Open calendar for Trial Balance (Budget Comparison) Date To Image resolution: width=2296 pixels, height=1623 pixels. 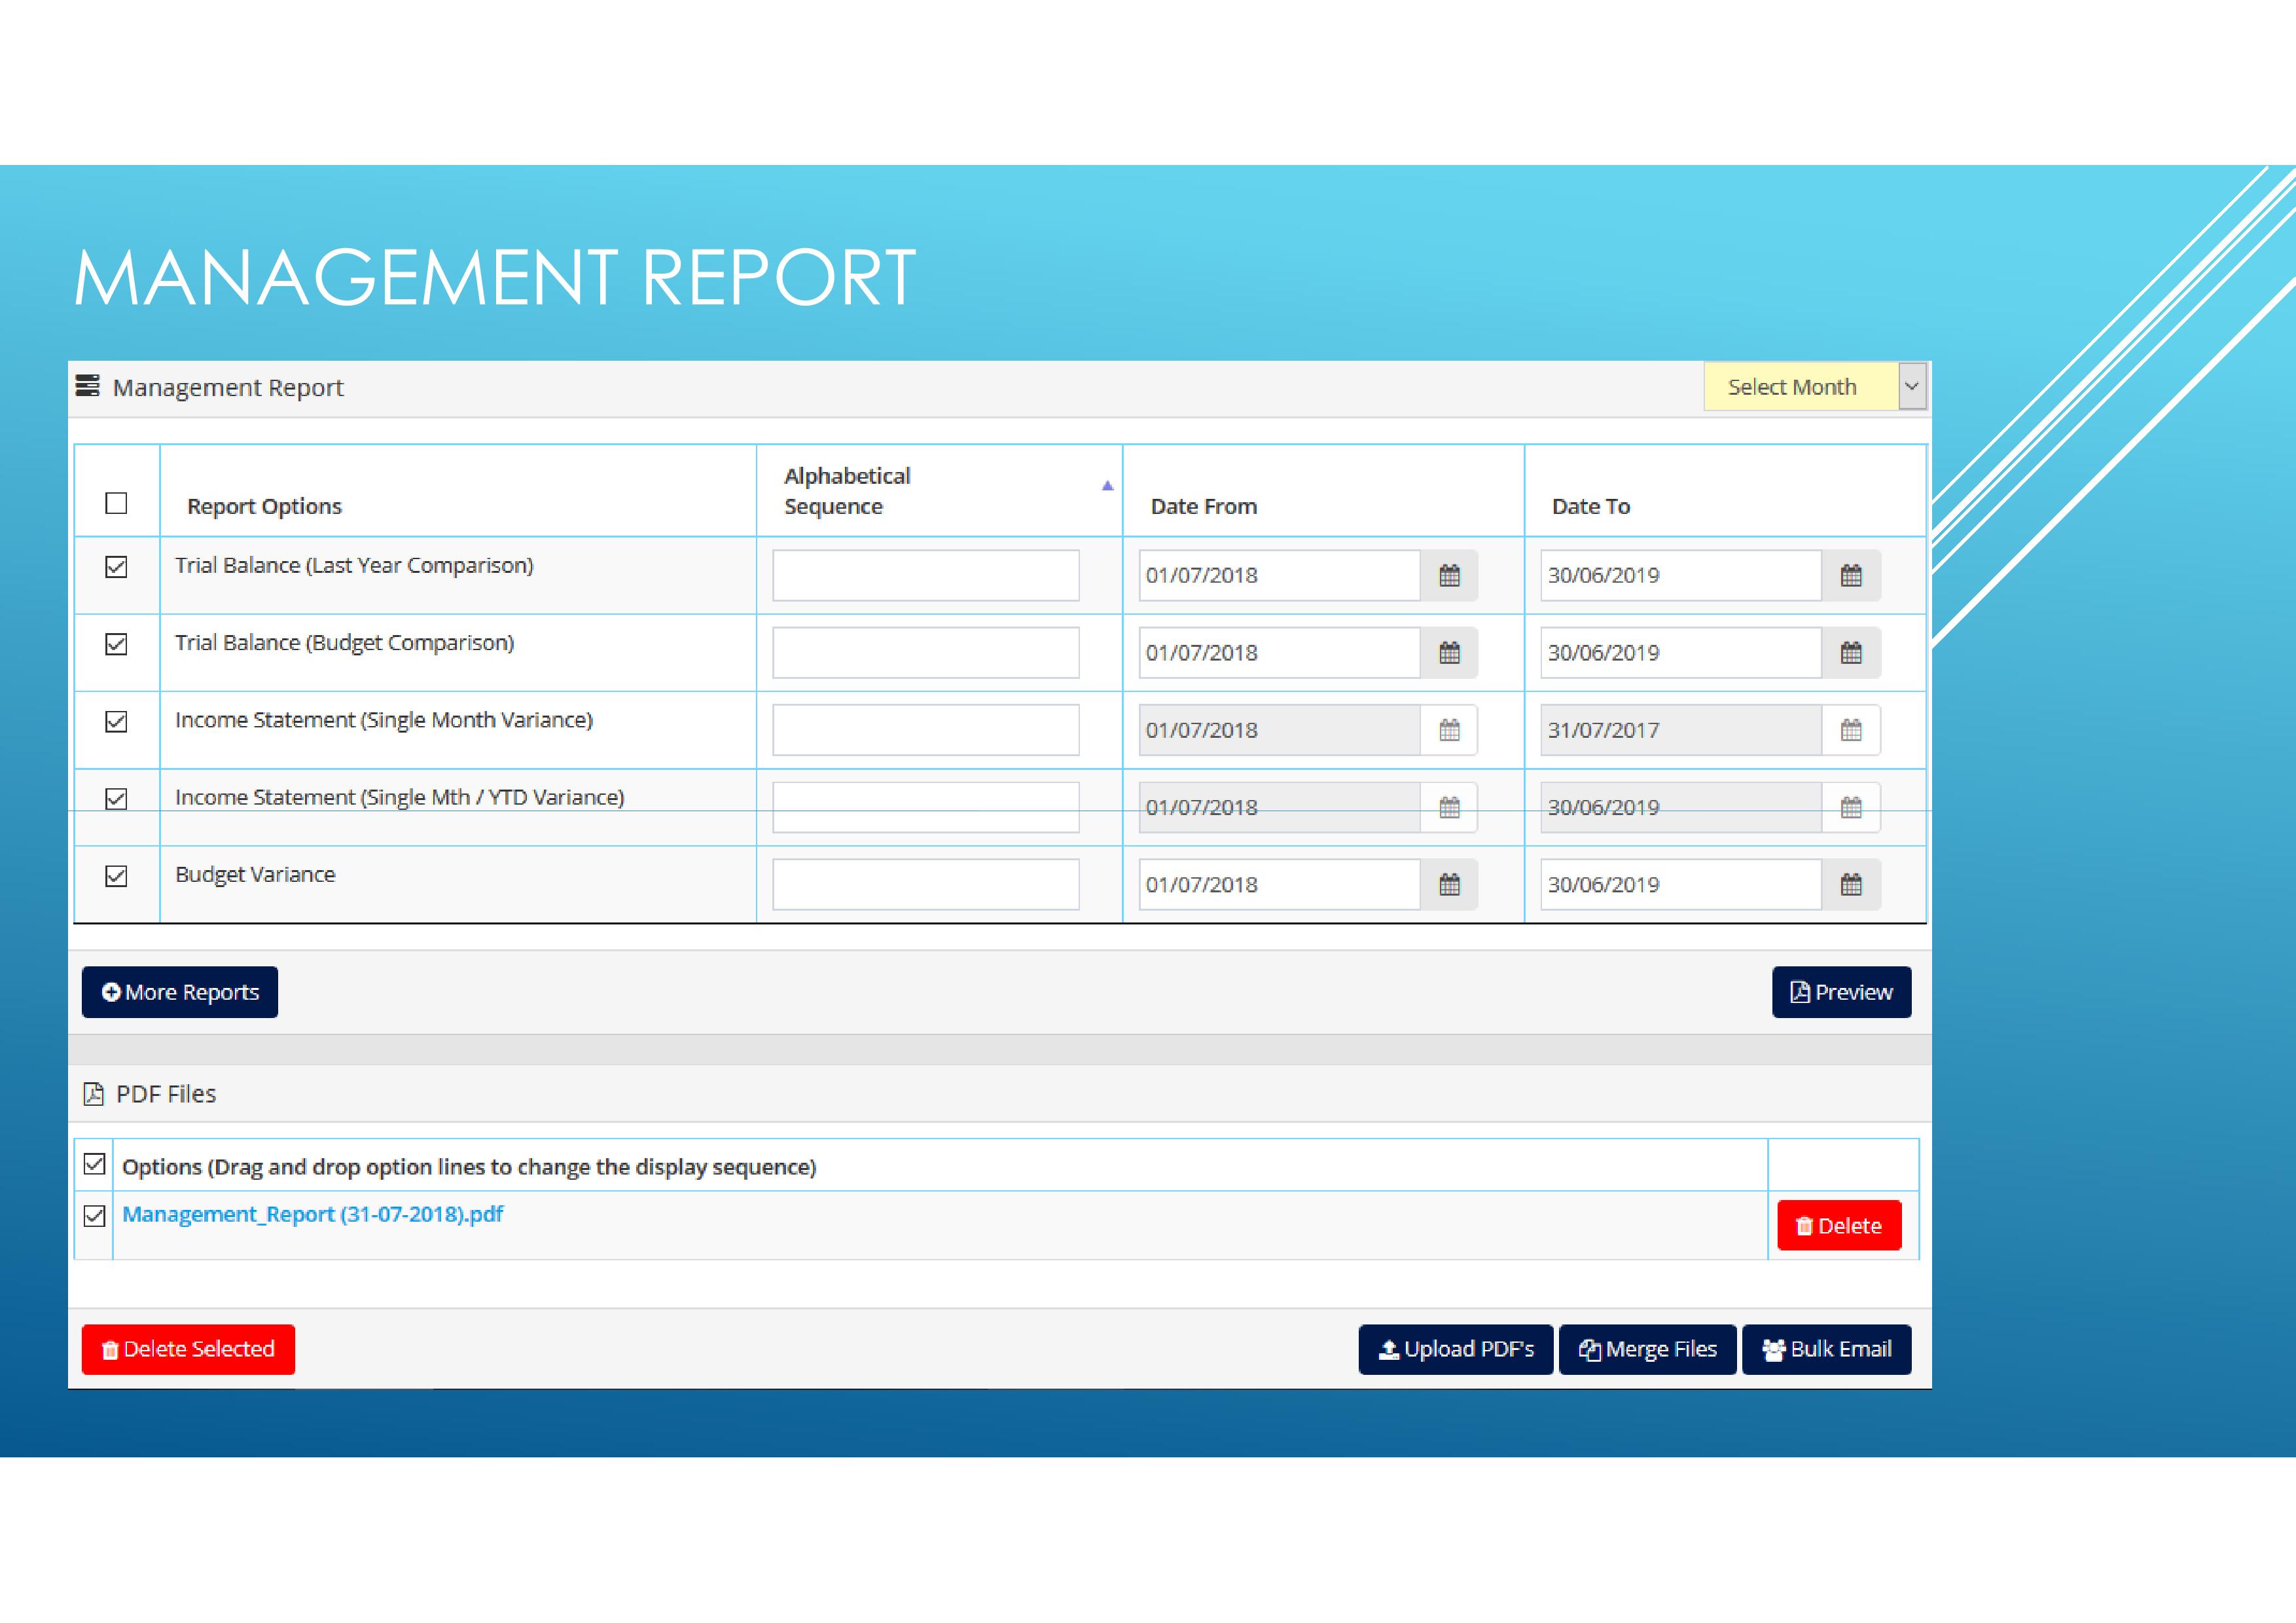pos(1851,653)
